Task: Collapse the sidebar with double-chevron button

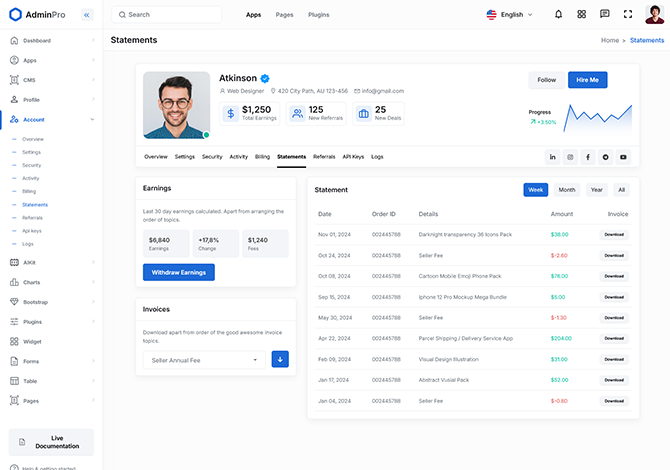Action: coord(86,15)
